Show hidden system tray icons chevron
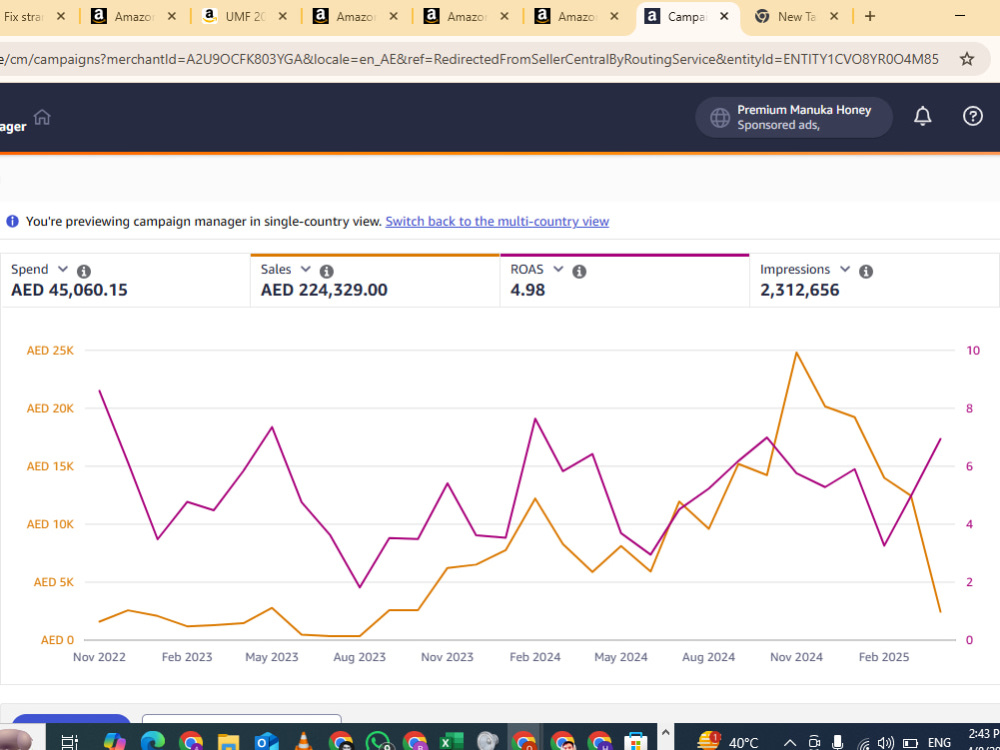Screen dimensions: 1000x750 [x=790, y=742]
